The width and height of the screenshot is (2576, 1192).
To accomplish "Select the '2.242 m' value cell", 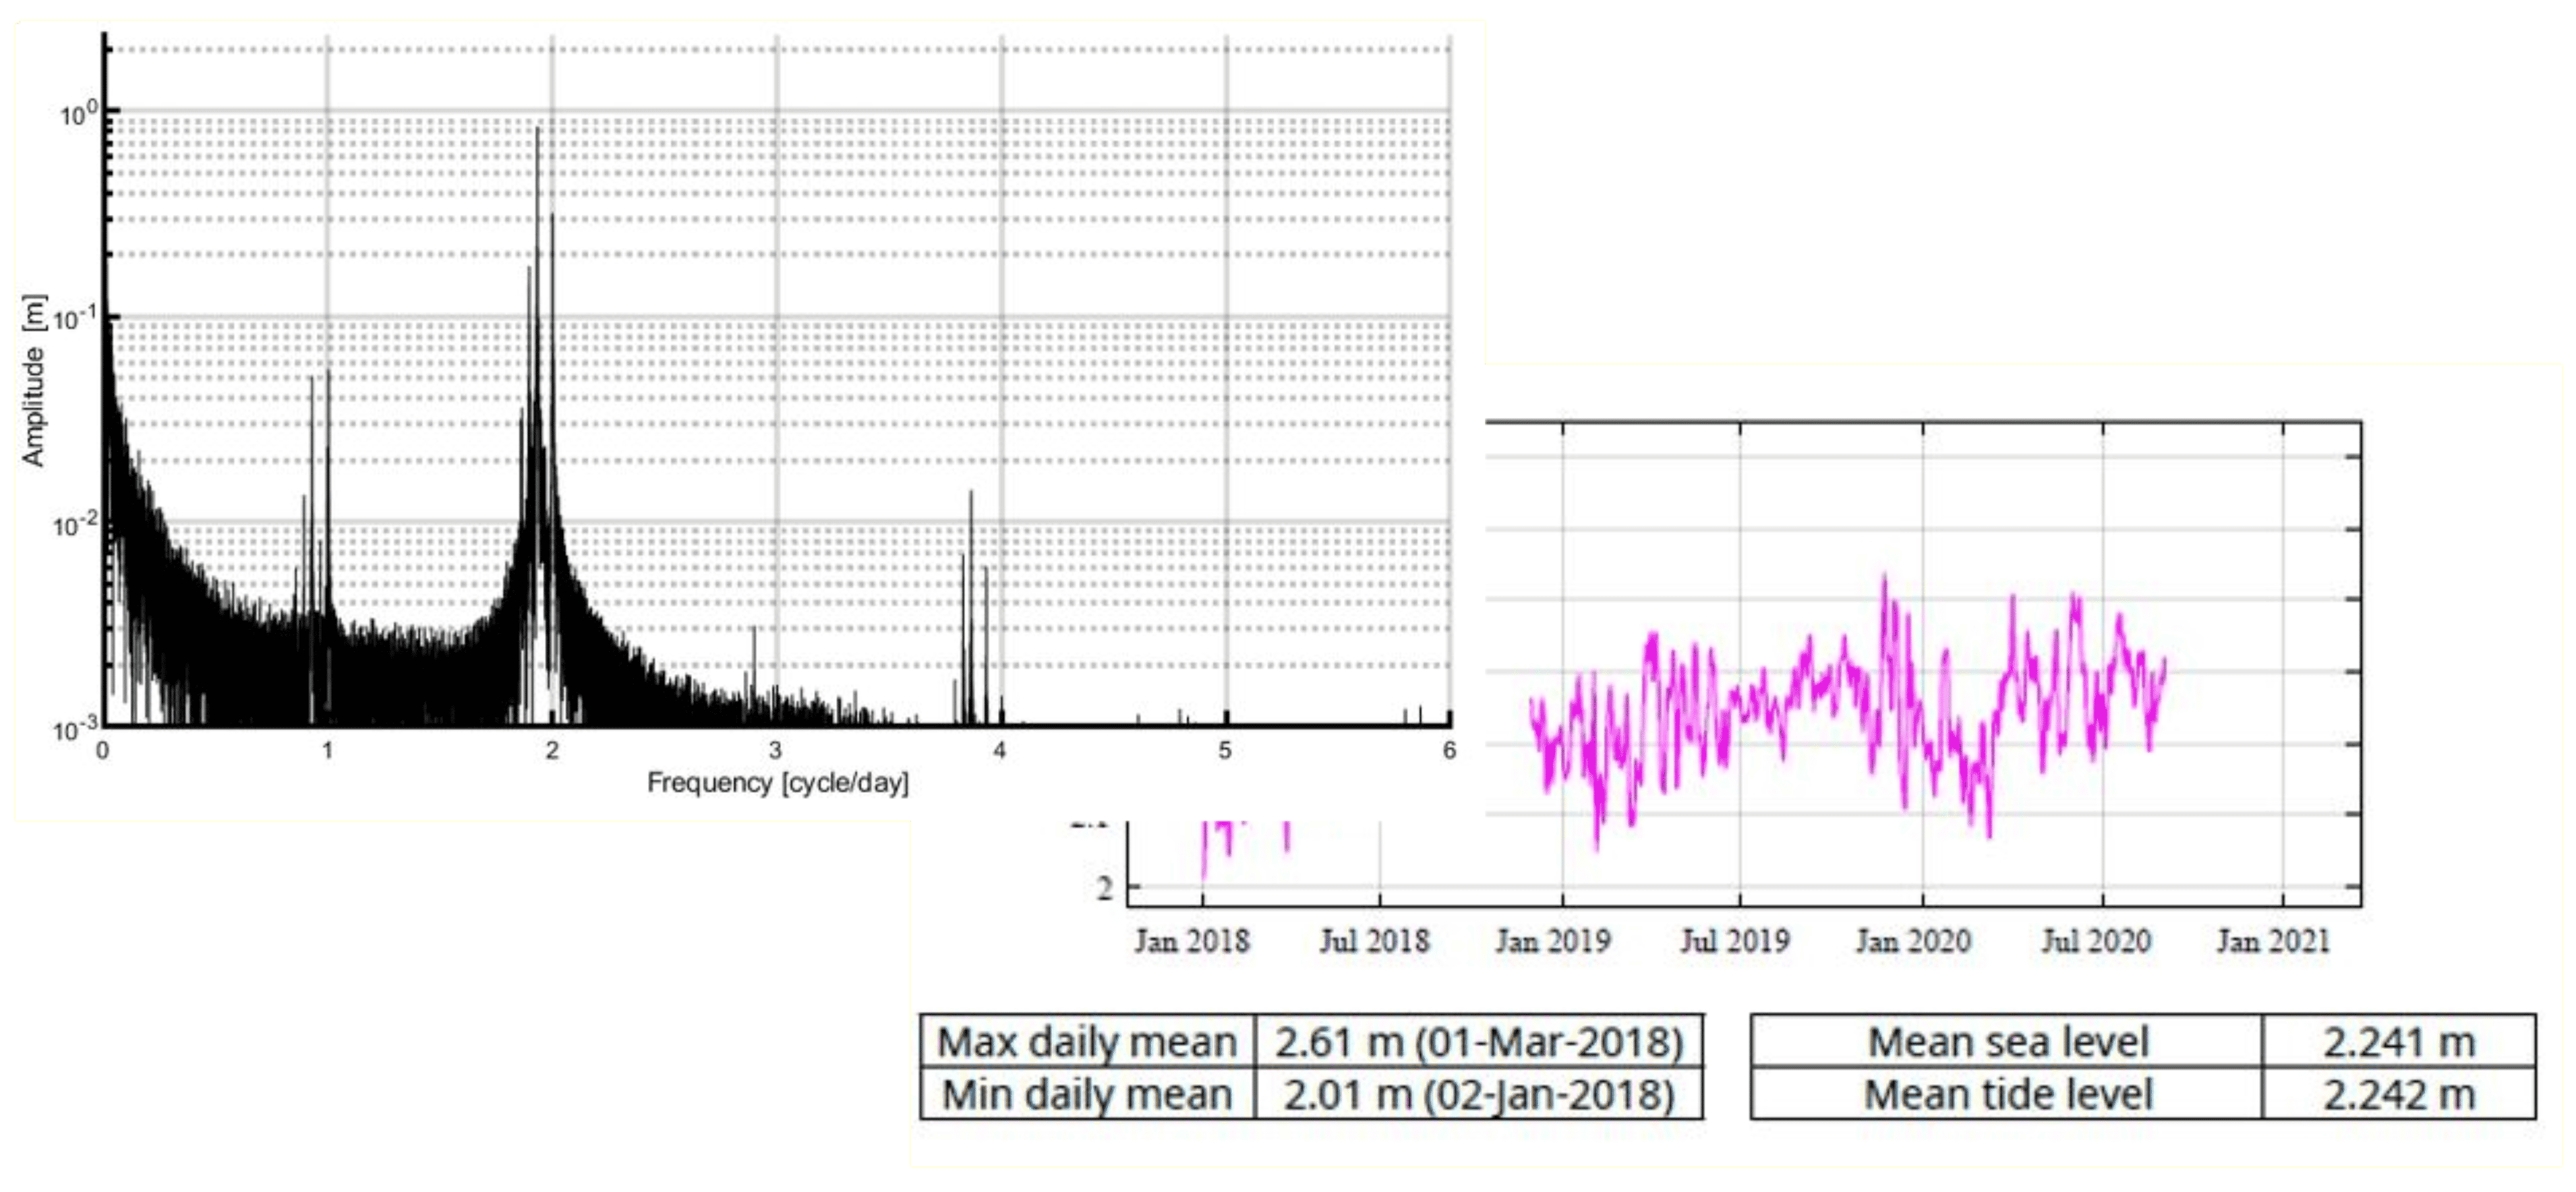I will (x=2398, y=1094).
